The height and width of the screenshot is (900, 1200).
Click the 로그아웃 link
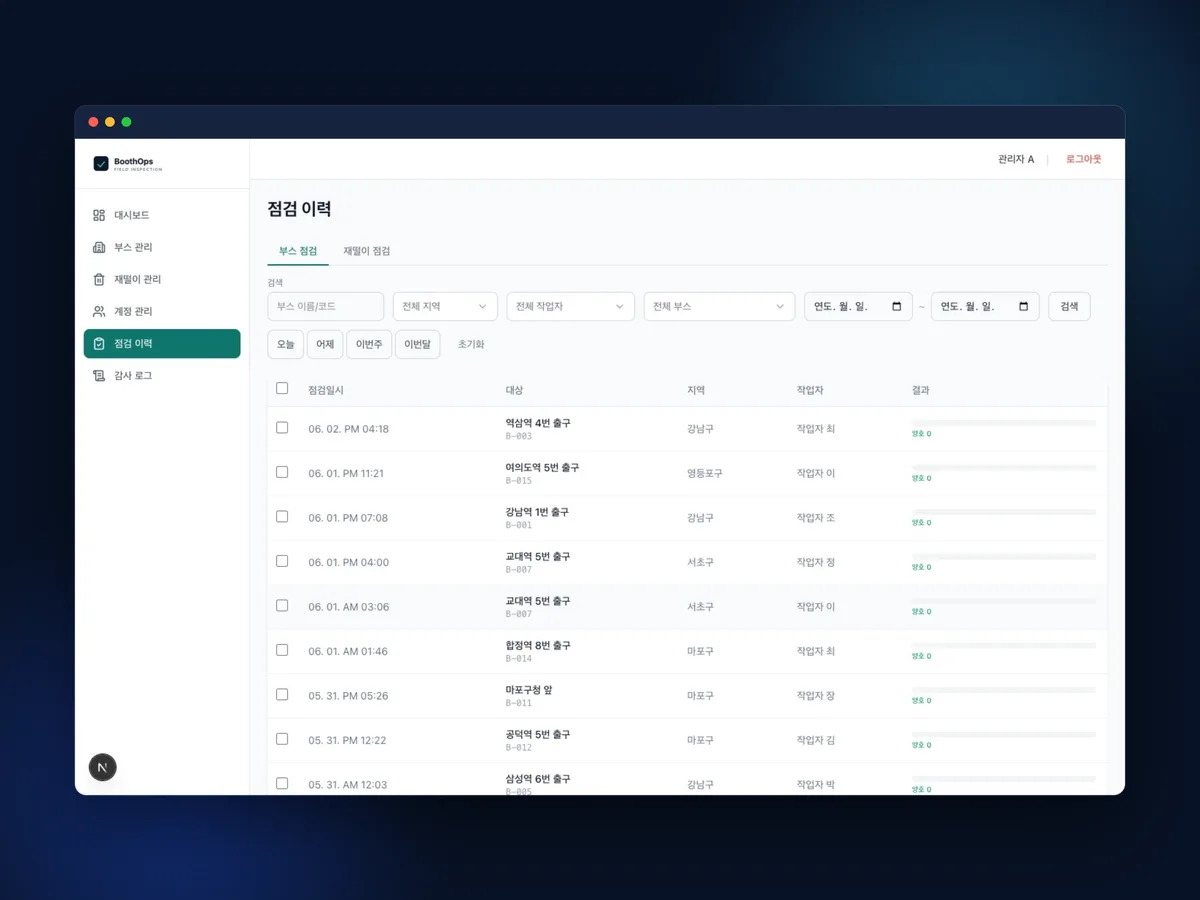(1083, 159)
